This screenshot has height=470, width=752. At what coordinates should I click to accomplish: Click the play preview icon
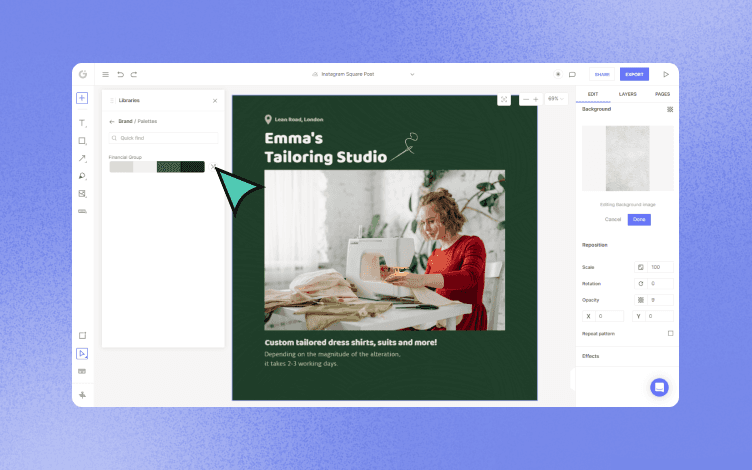666,74
